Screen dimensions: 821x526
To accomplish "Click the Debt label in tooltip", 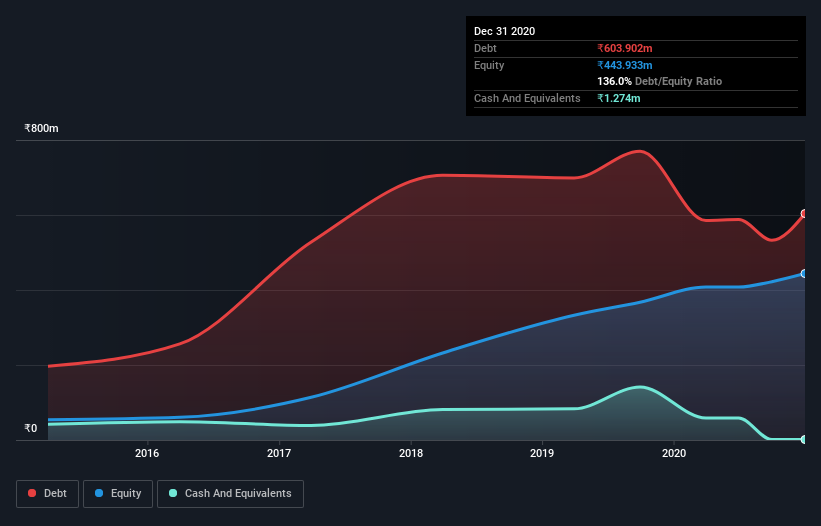I will (485, 48).
